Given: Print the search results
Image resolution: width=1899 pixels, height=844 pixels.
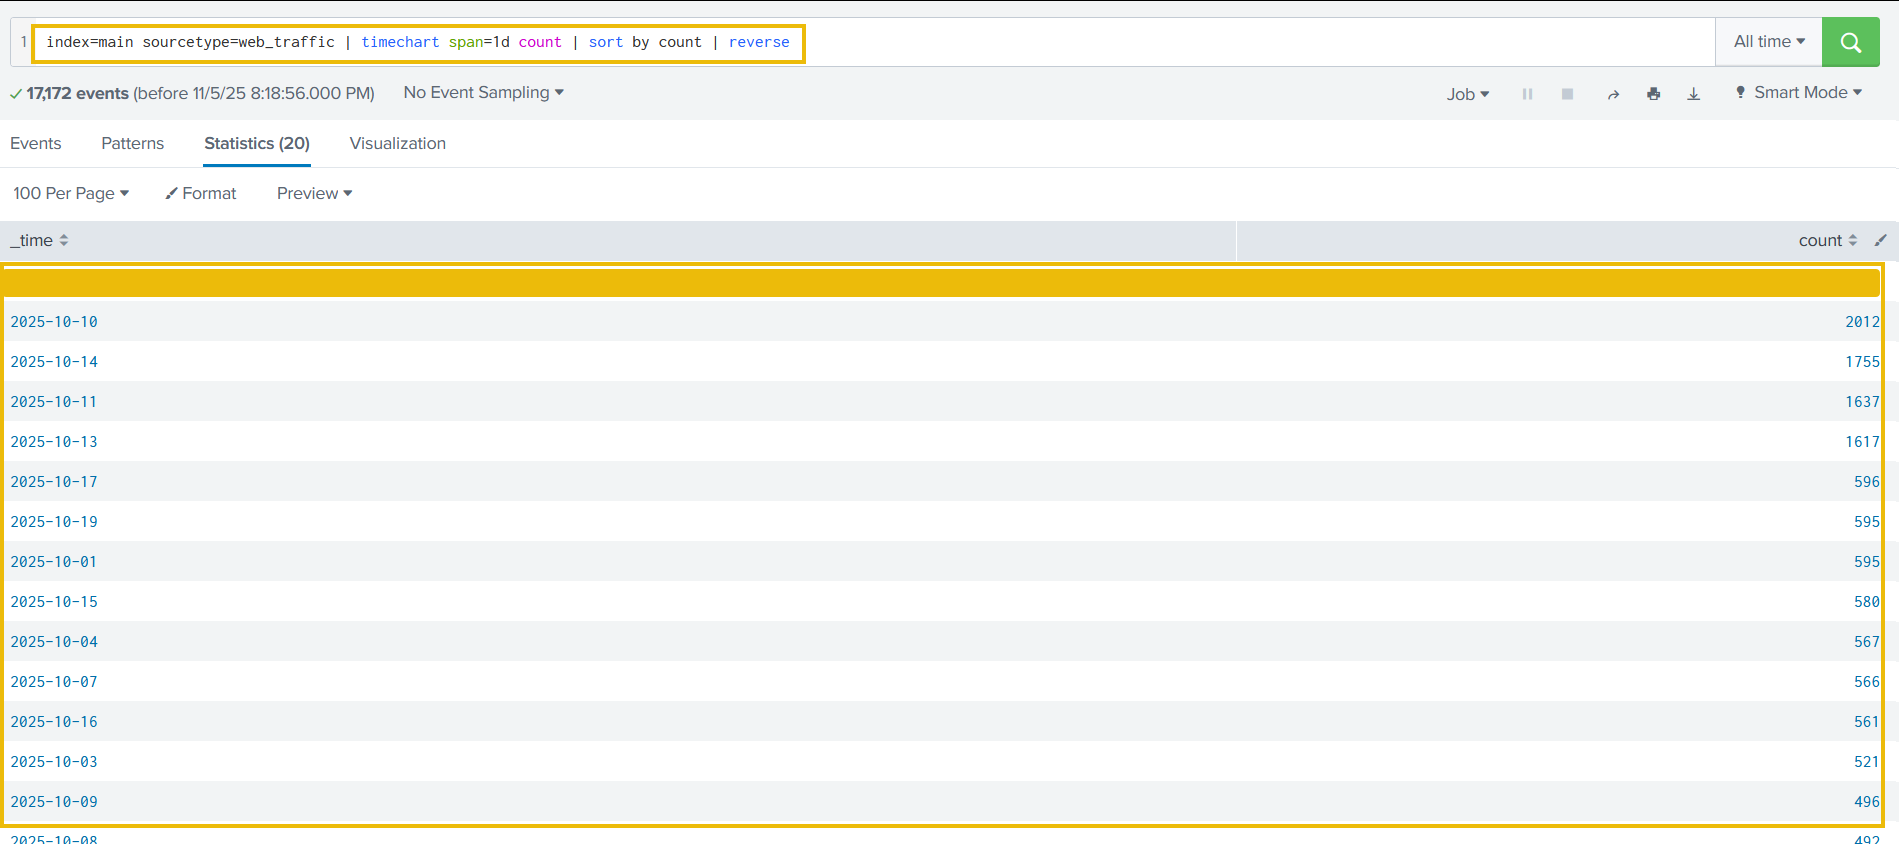Looking at the screenshot, I should (x=1653, y=94).
